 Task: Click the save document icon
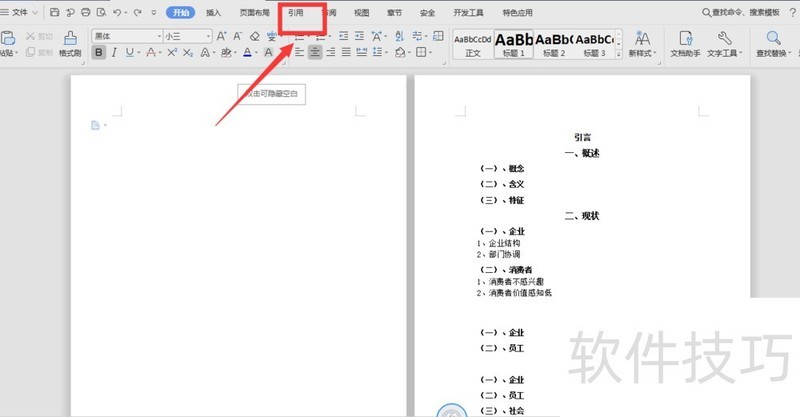point(54,13)
